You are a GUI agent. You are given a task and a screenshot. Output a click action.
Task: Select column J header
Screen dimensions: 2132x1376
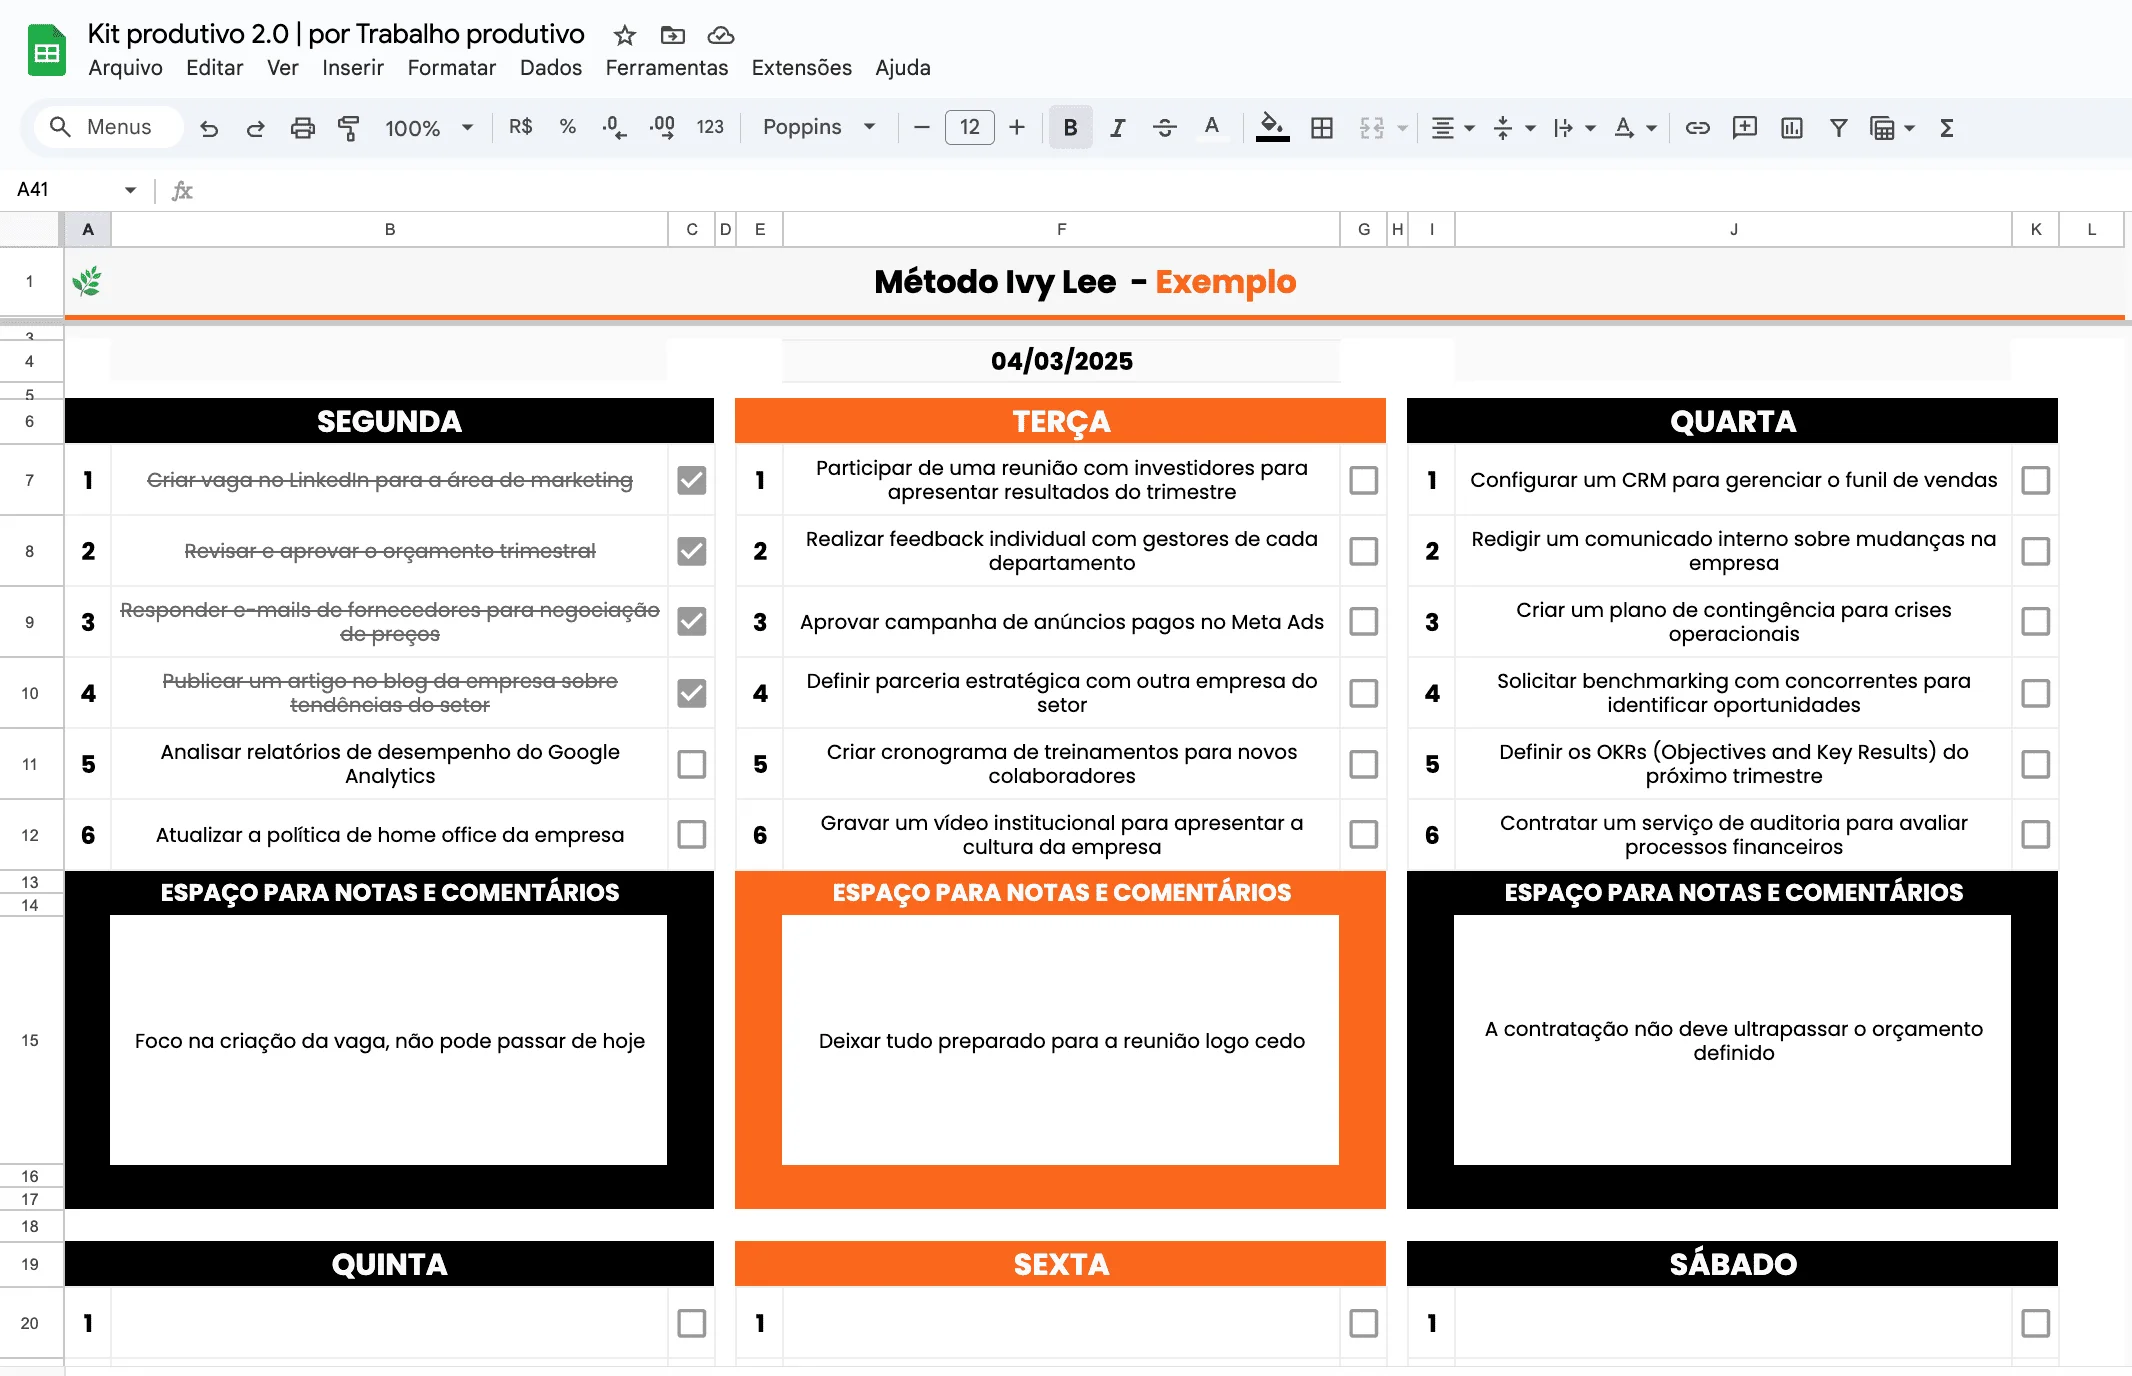pyautogui.click(x=1733, y=230)
